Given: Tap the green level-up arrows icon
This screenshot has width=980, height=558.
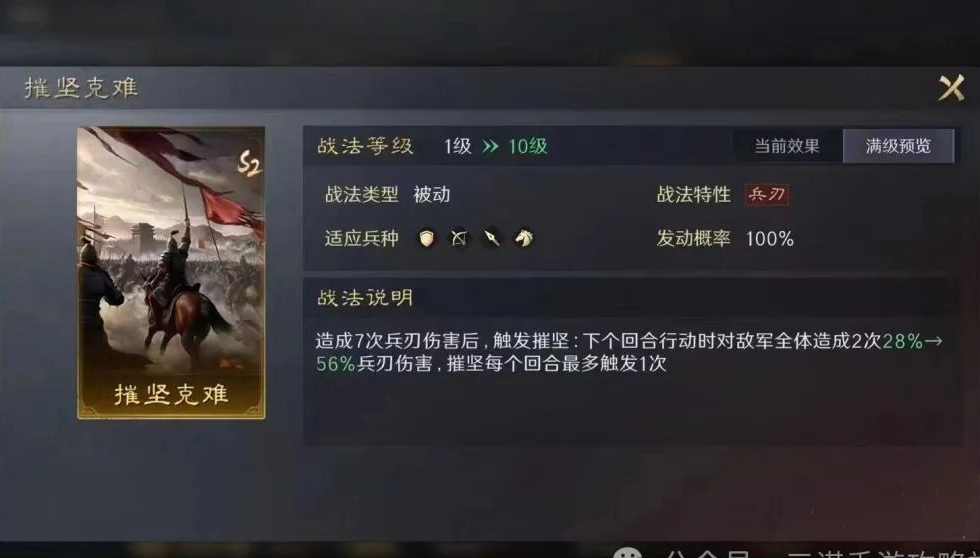Looking at the screenshot, I should [491, 146].
